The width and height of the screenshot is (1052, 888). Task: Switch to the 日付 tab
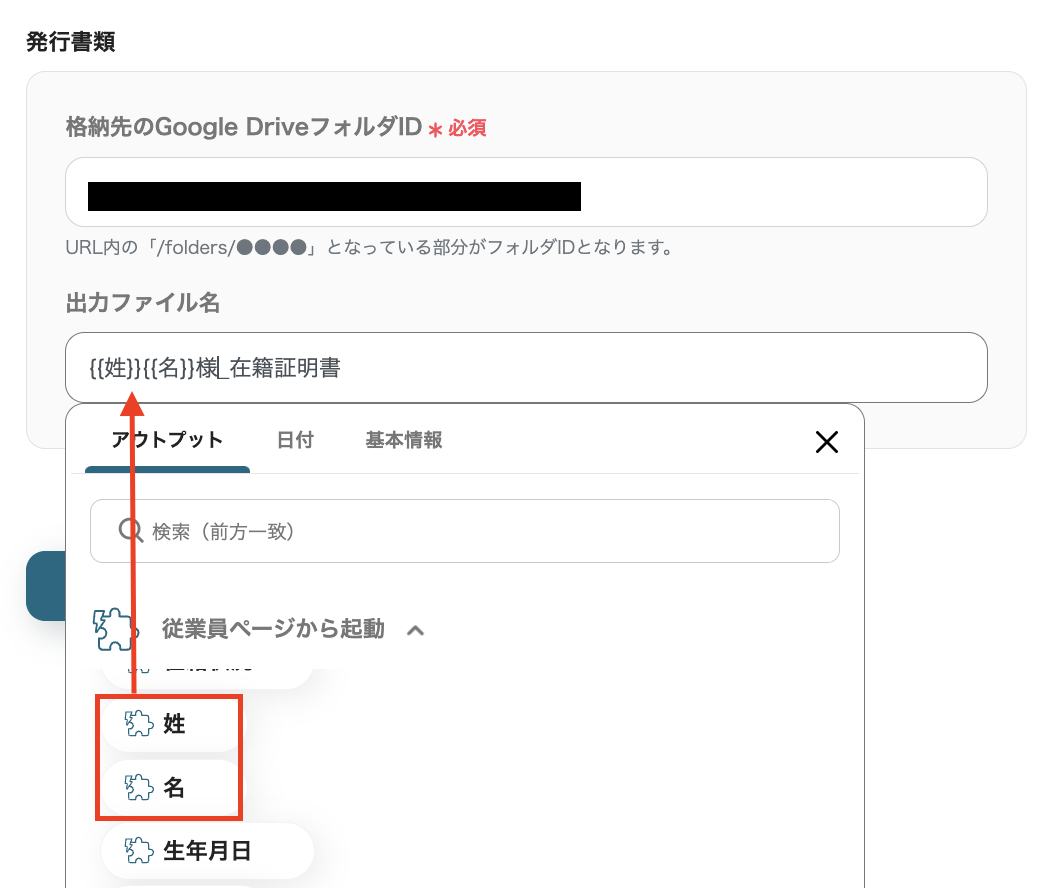coord(295,440)
